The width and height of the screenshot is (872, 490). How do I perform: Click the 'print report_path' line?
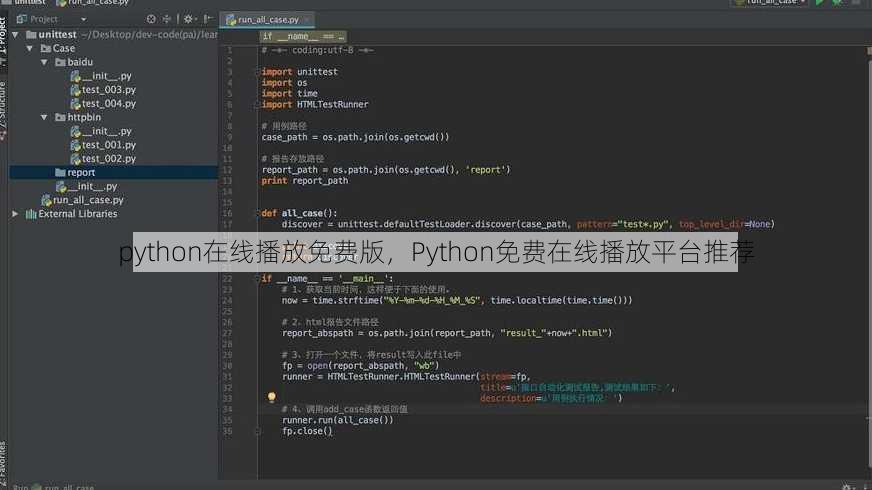point(305,181)
